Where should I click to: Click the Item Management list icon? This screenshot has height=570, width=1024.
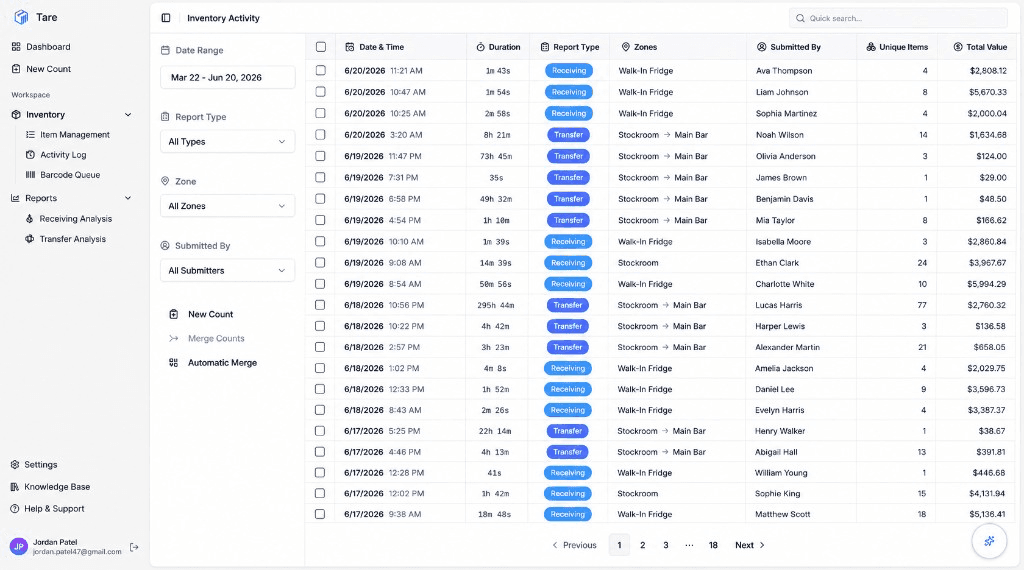pos(30,135)
